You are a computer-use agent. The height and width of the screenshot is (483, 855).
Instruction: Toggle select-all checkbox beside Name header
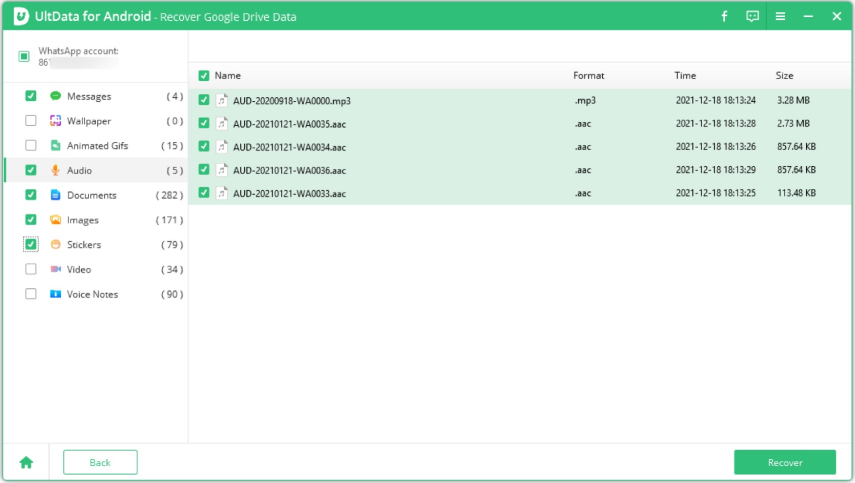coord(204,76)
